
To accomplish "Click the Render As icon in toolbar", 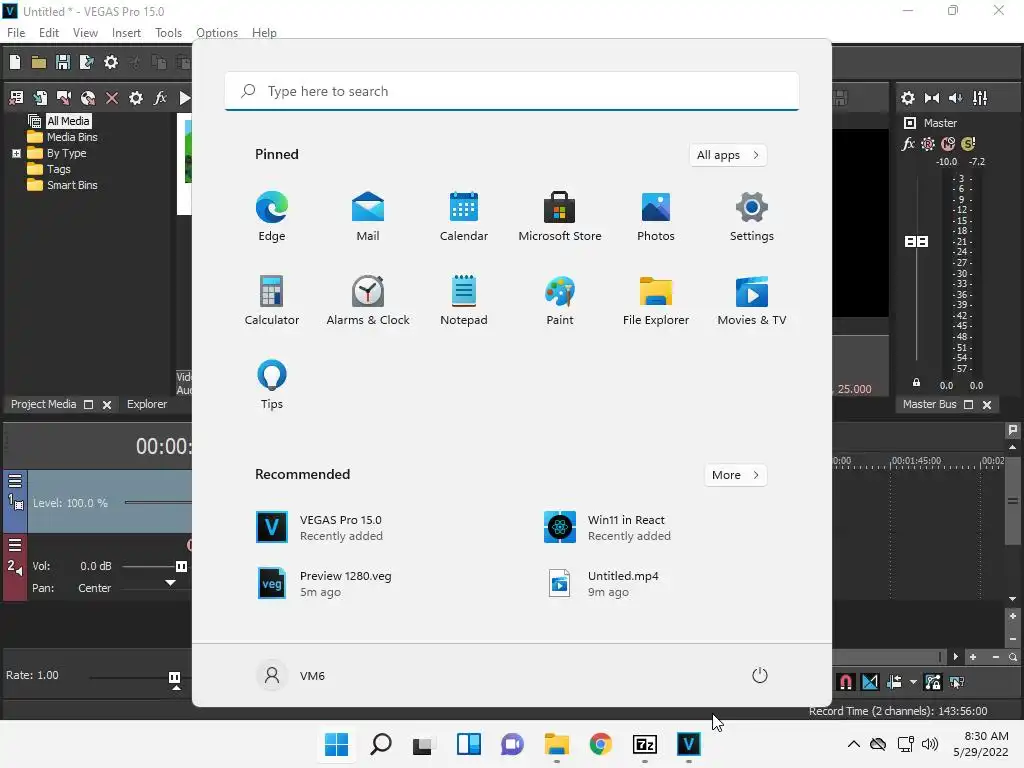I will (86, 62).
